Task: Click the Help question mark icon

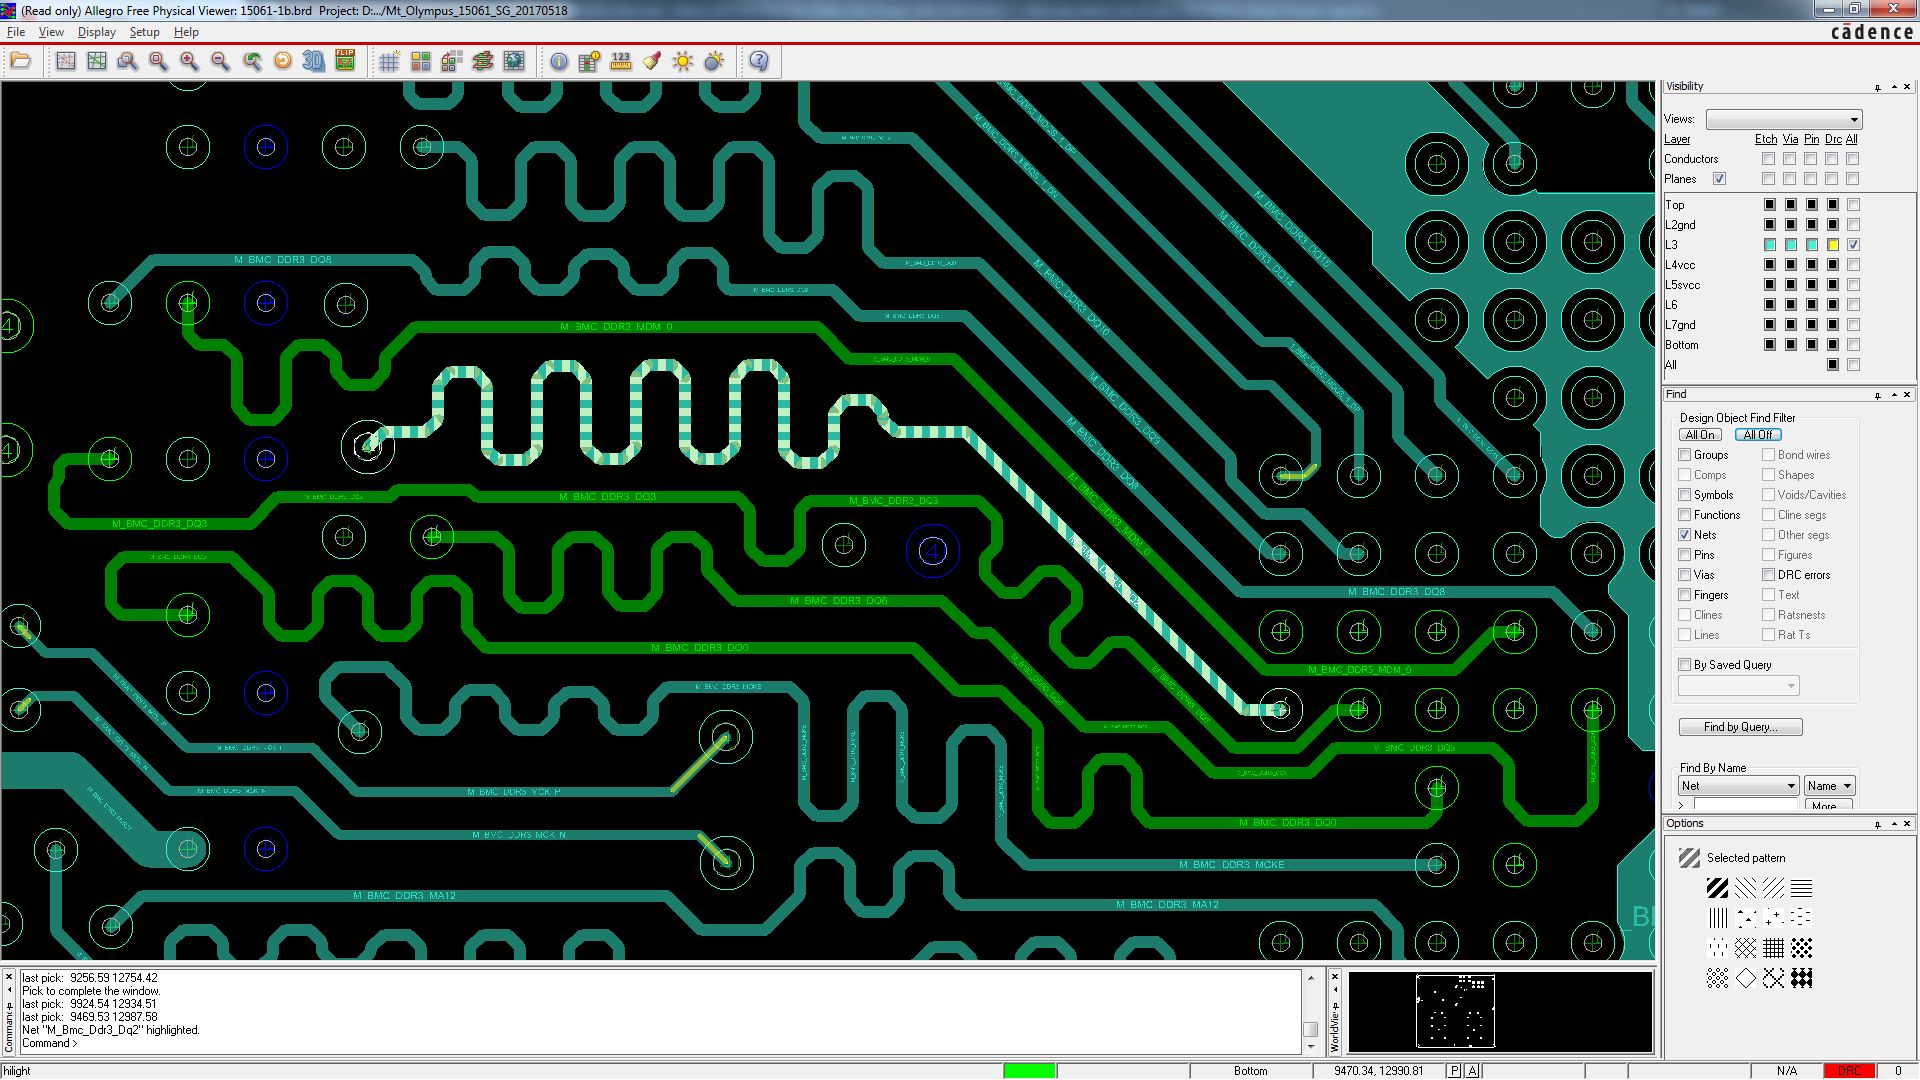Action: (x=759, y=62)
